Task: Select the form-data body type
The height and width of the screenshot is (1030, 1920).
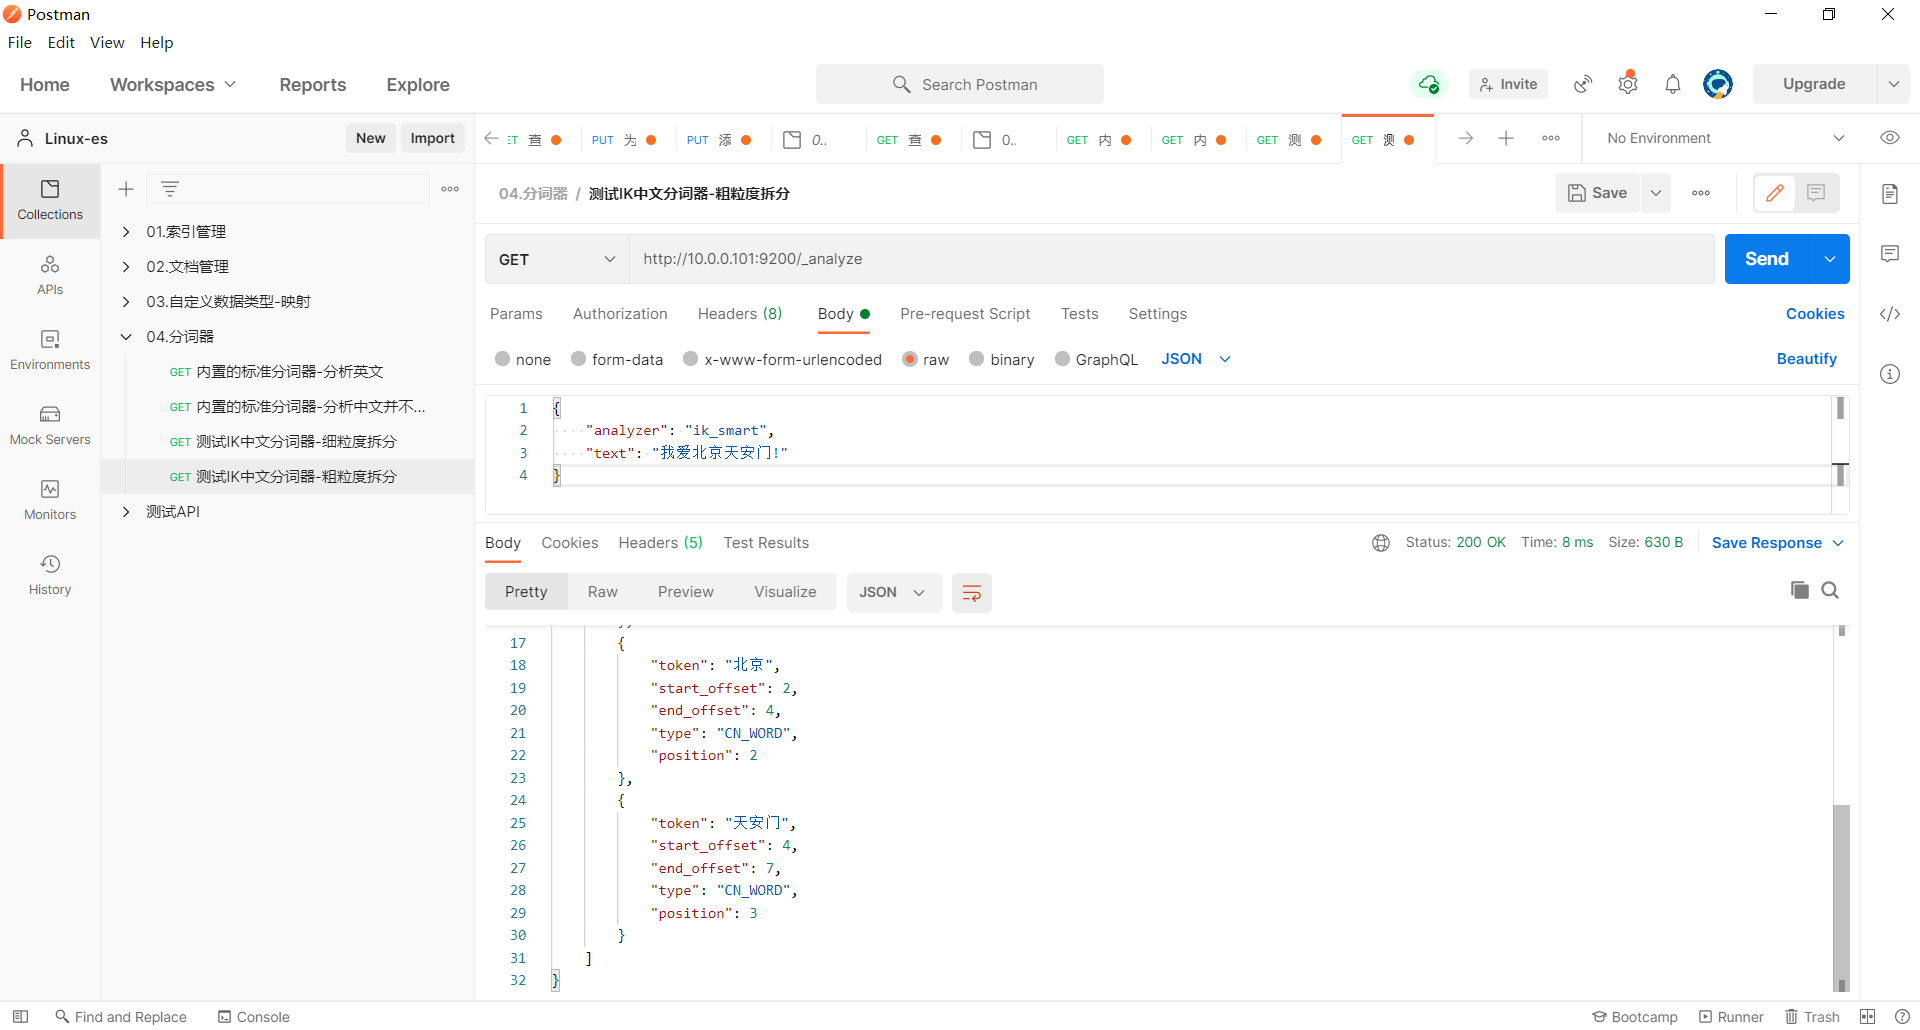Action: click(617, 359)
